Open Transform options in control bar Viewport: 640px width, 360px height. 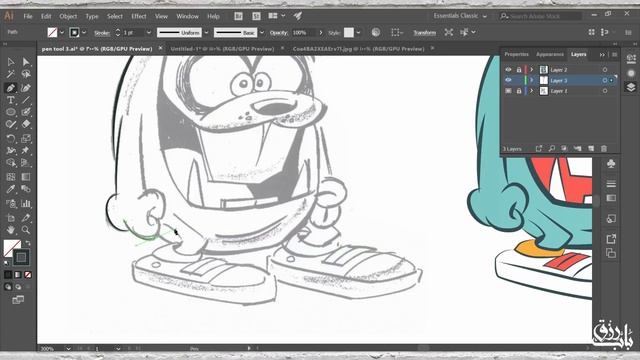pyautogui.click(x=424, y=32)
